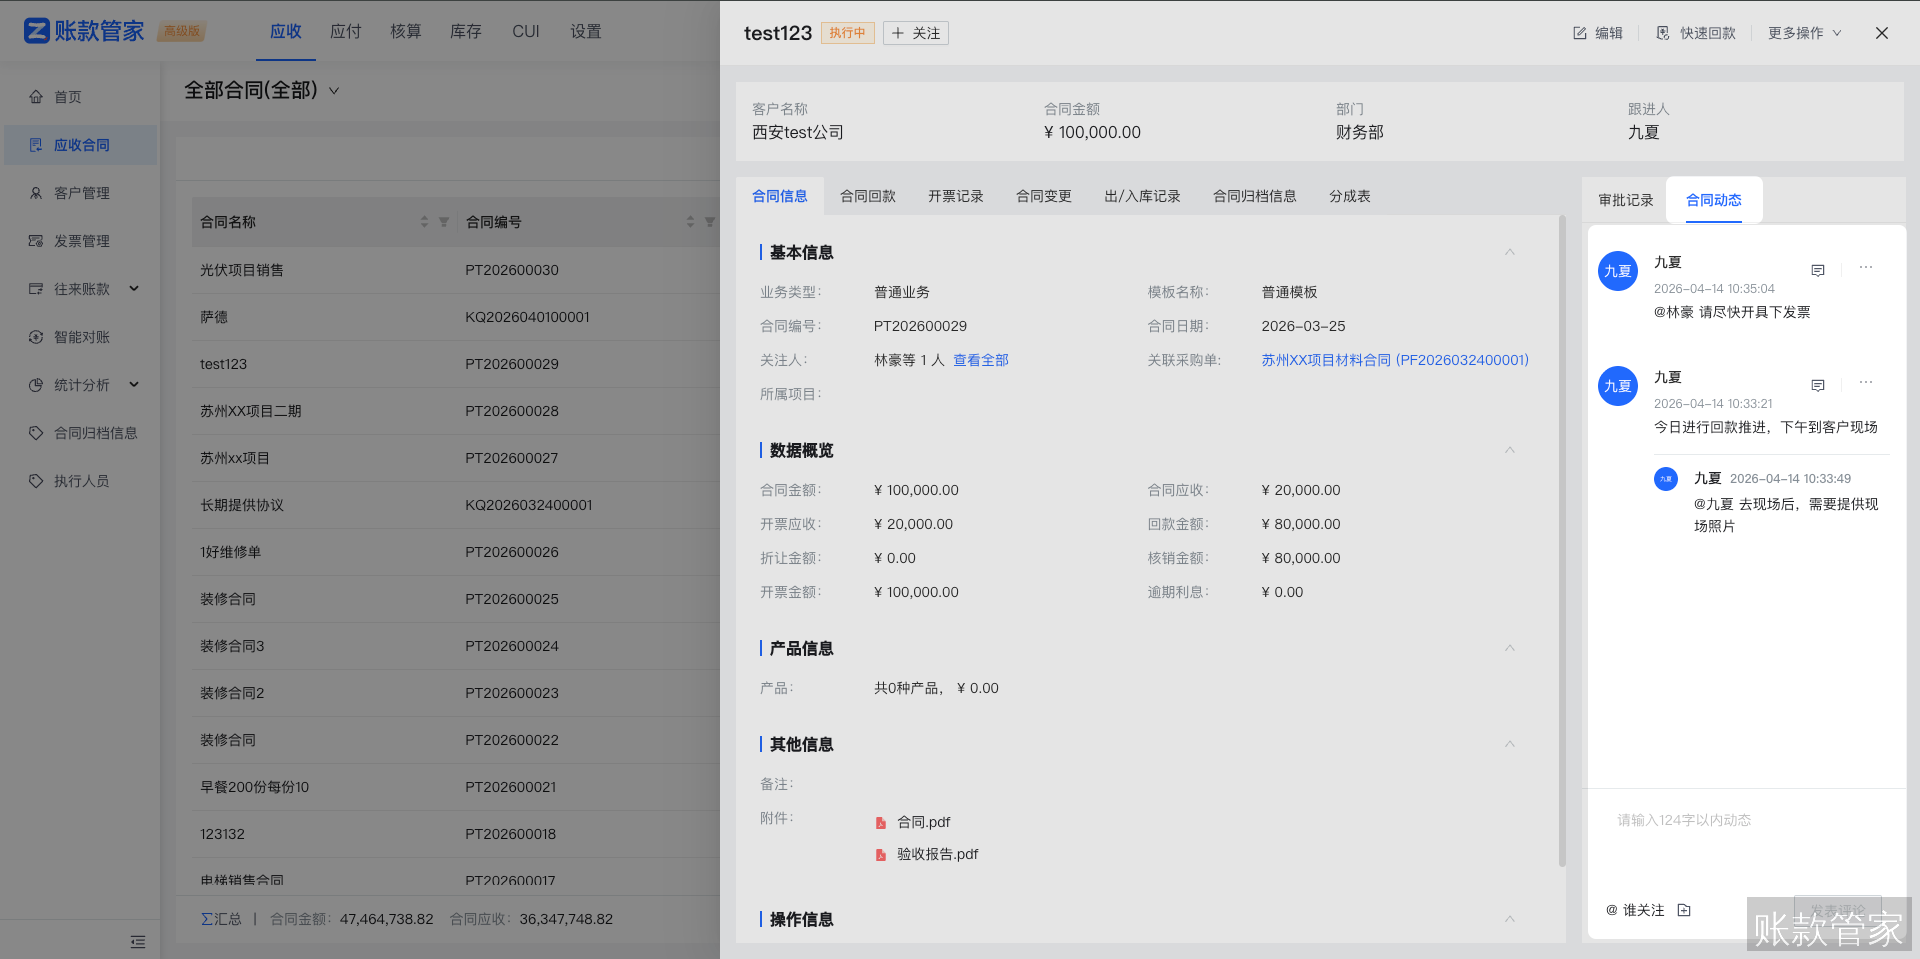This screenshot has height=959, width=1920.
Task: Switch to 应付 top menu
Action: click(346, 31)
